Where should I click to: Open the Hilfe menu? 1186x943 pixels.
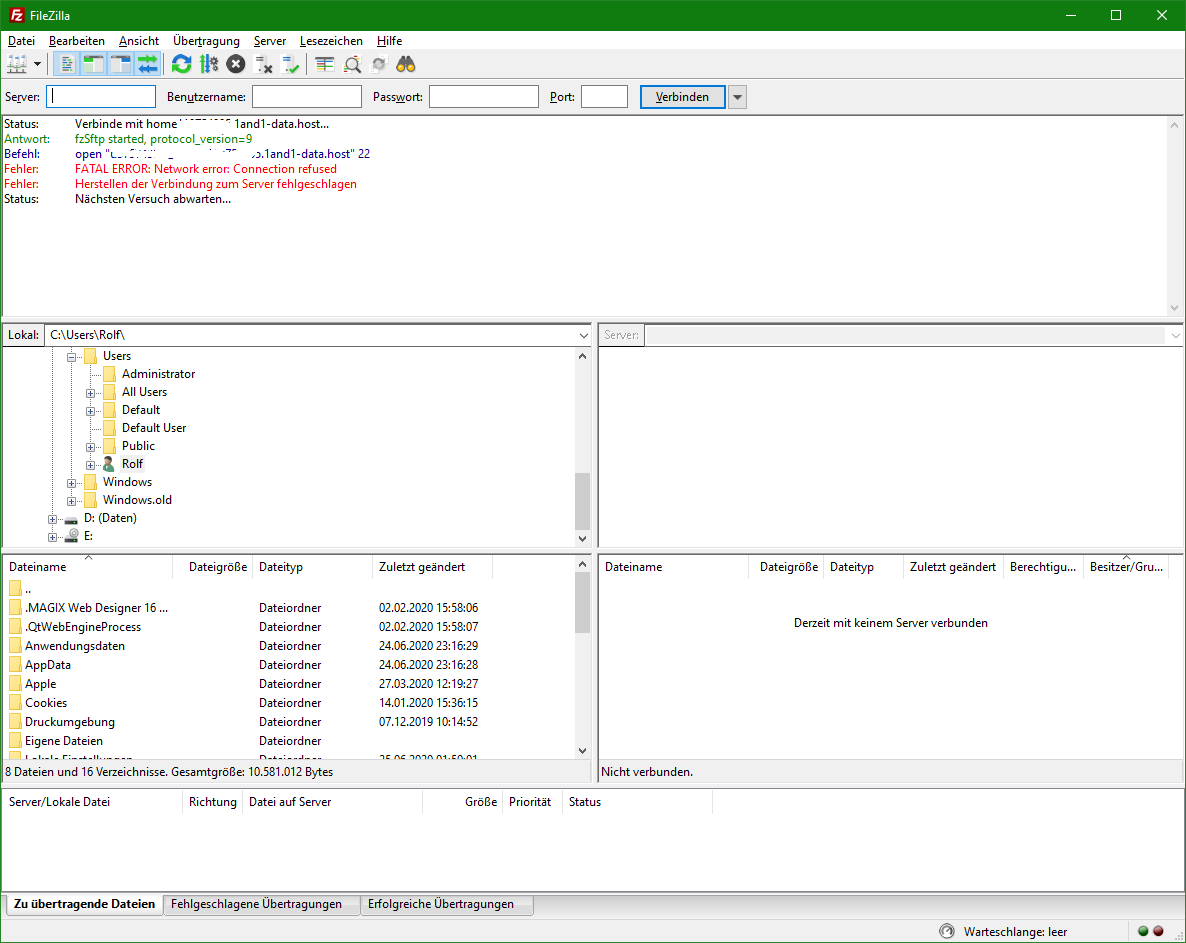tap(389, 41)
